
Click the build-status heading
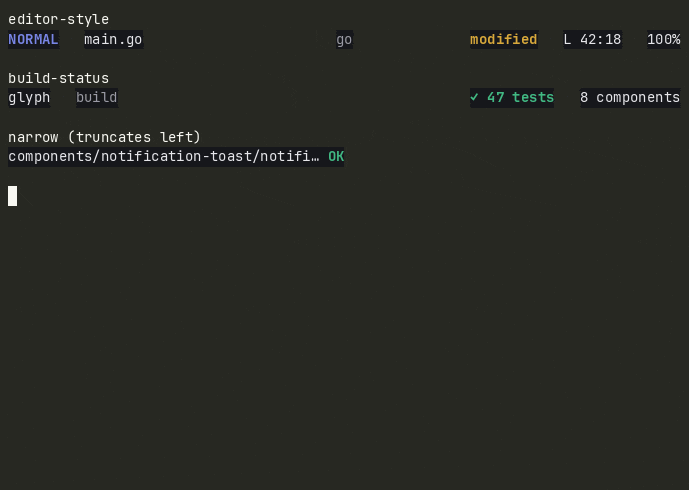tap(58, 78)
